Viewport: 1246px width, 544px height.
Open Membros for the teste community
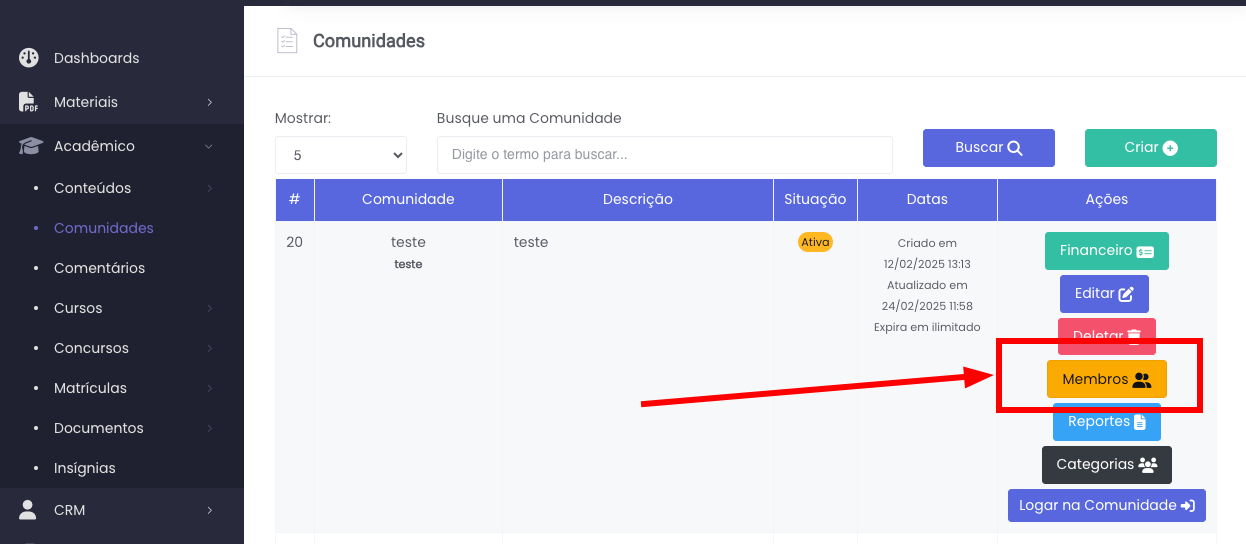point(1106,380)
